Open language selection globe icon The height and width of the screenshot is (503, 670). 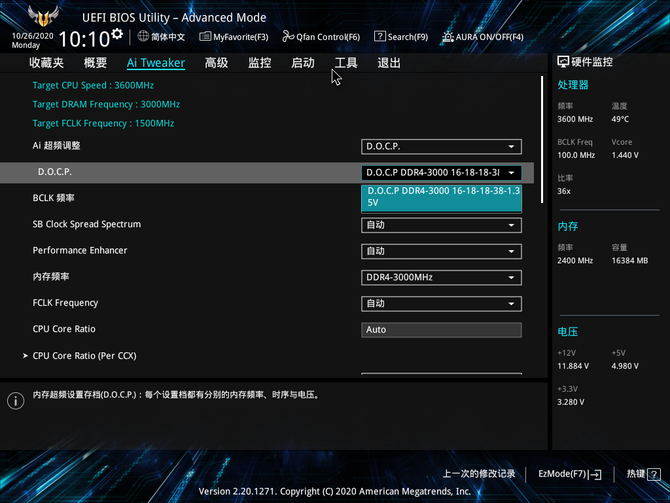[143, 36]
